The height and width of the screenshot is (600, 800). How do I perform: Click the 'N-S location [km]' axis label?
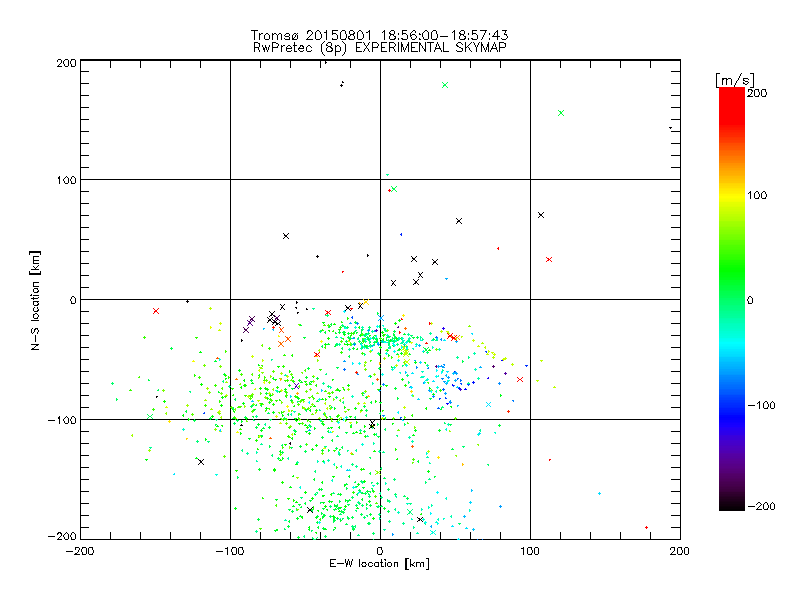[x=35, y=301]
